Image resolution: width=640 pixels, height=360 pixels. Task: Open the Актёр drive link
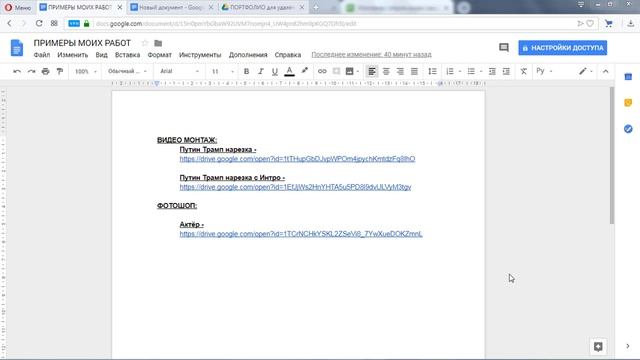301,234
